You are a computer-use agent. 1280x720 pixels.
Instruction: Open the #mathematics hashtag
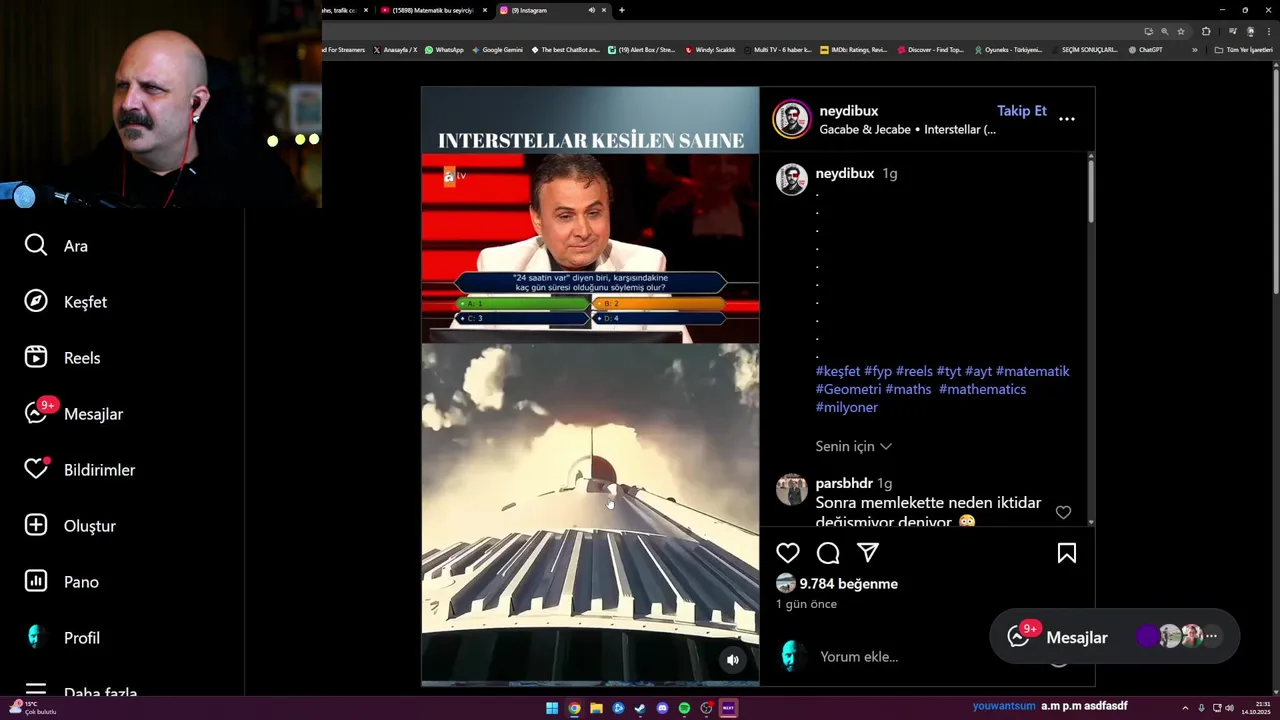(982, 389)
